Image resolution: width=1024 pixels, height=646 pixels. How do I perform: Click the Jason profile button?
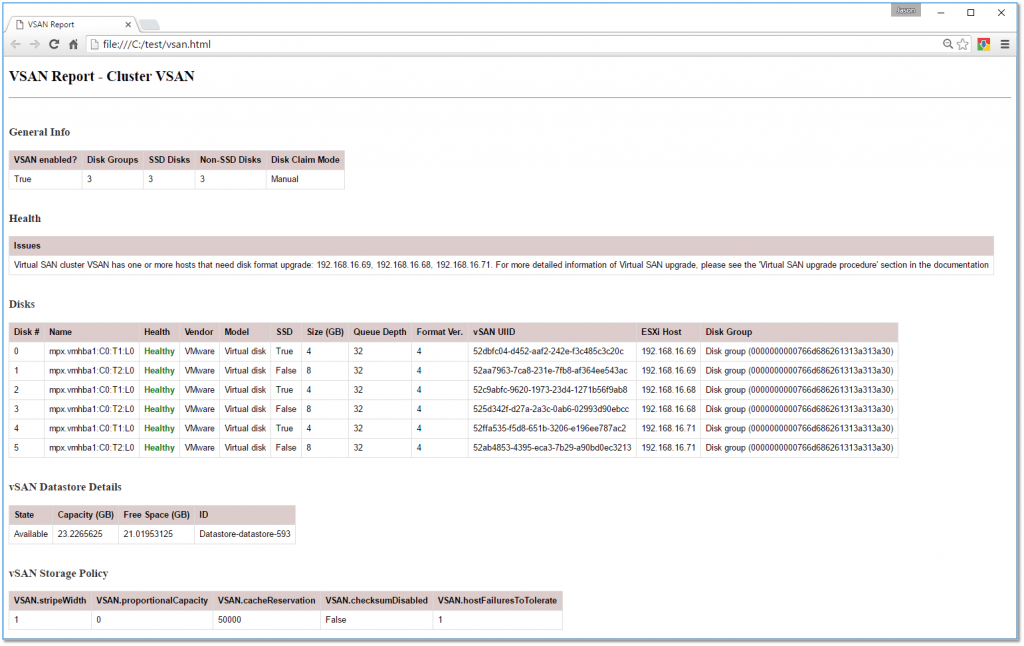click(x=905, y=10)
